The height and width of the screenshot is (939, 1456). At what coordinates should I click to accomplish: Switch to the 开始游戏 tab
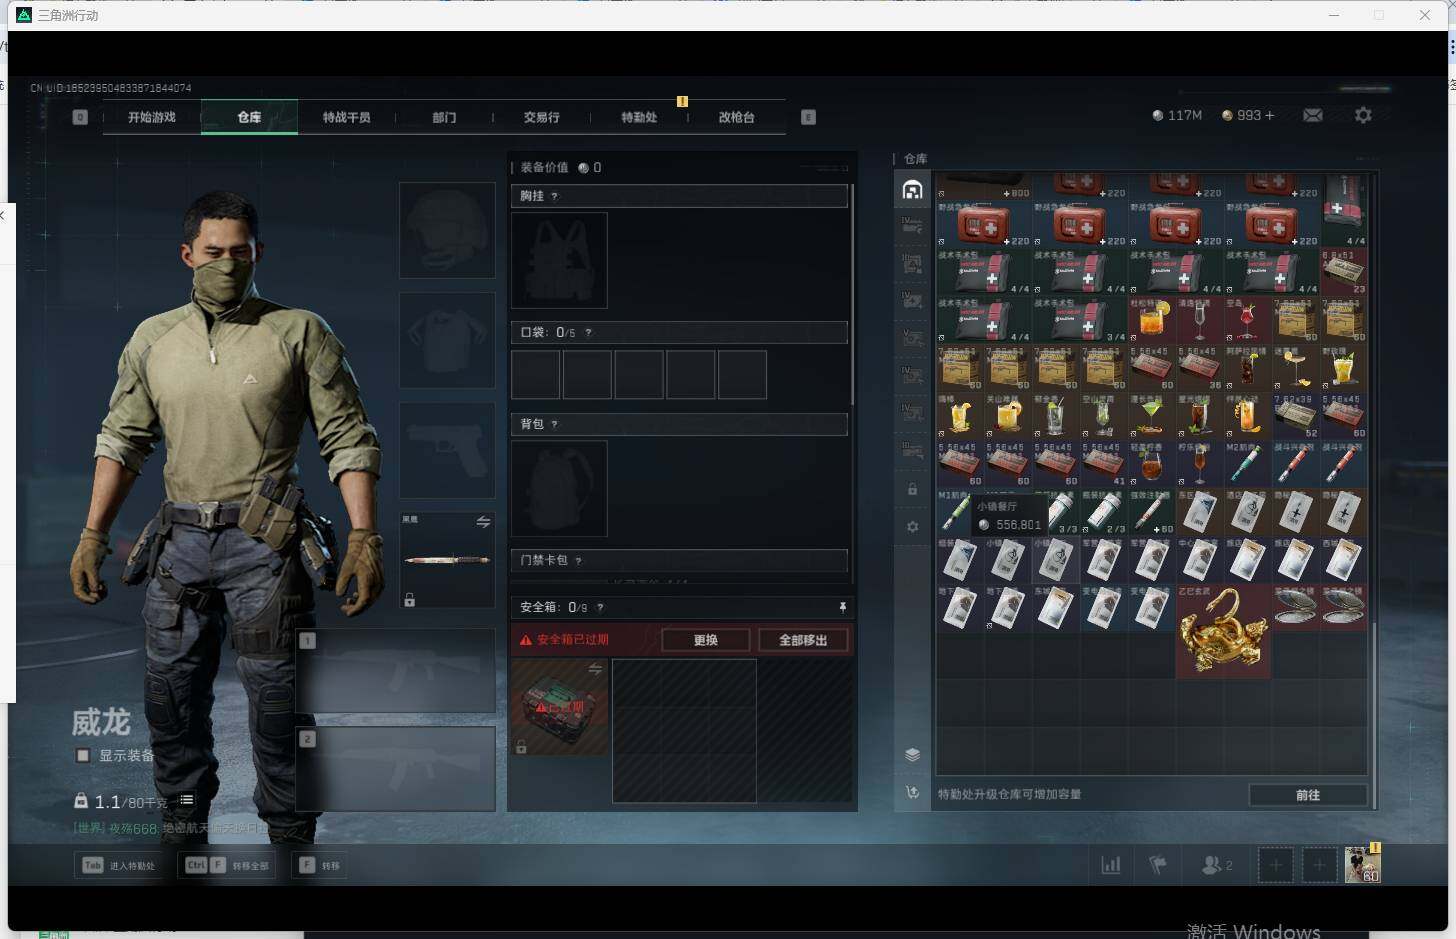tap(151, 117)
